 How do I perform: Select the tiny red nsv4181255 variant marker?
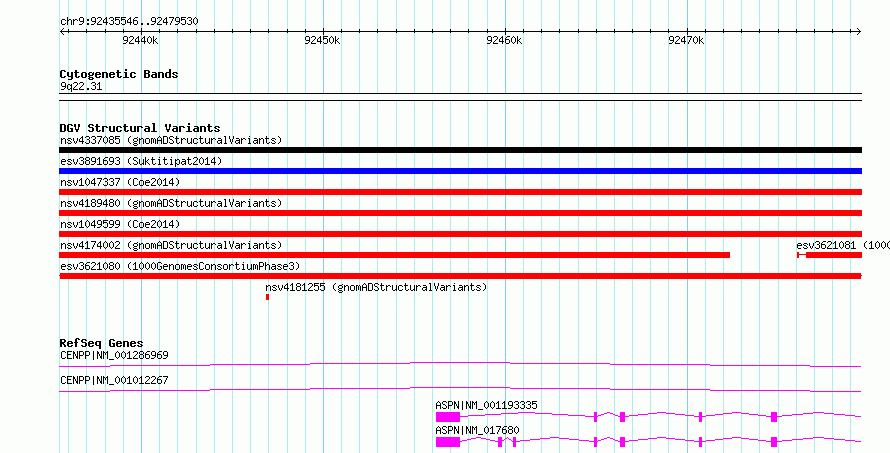coord(267,297)
